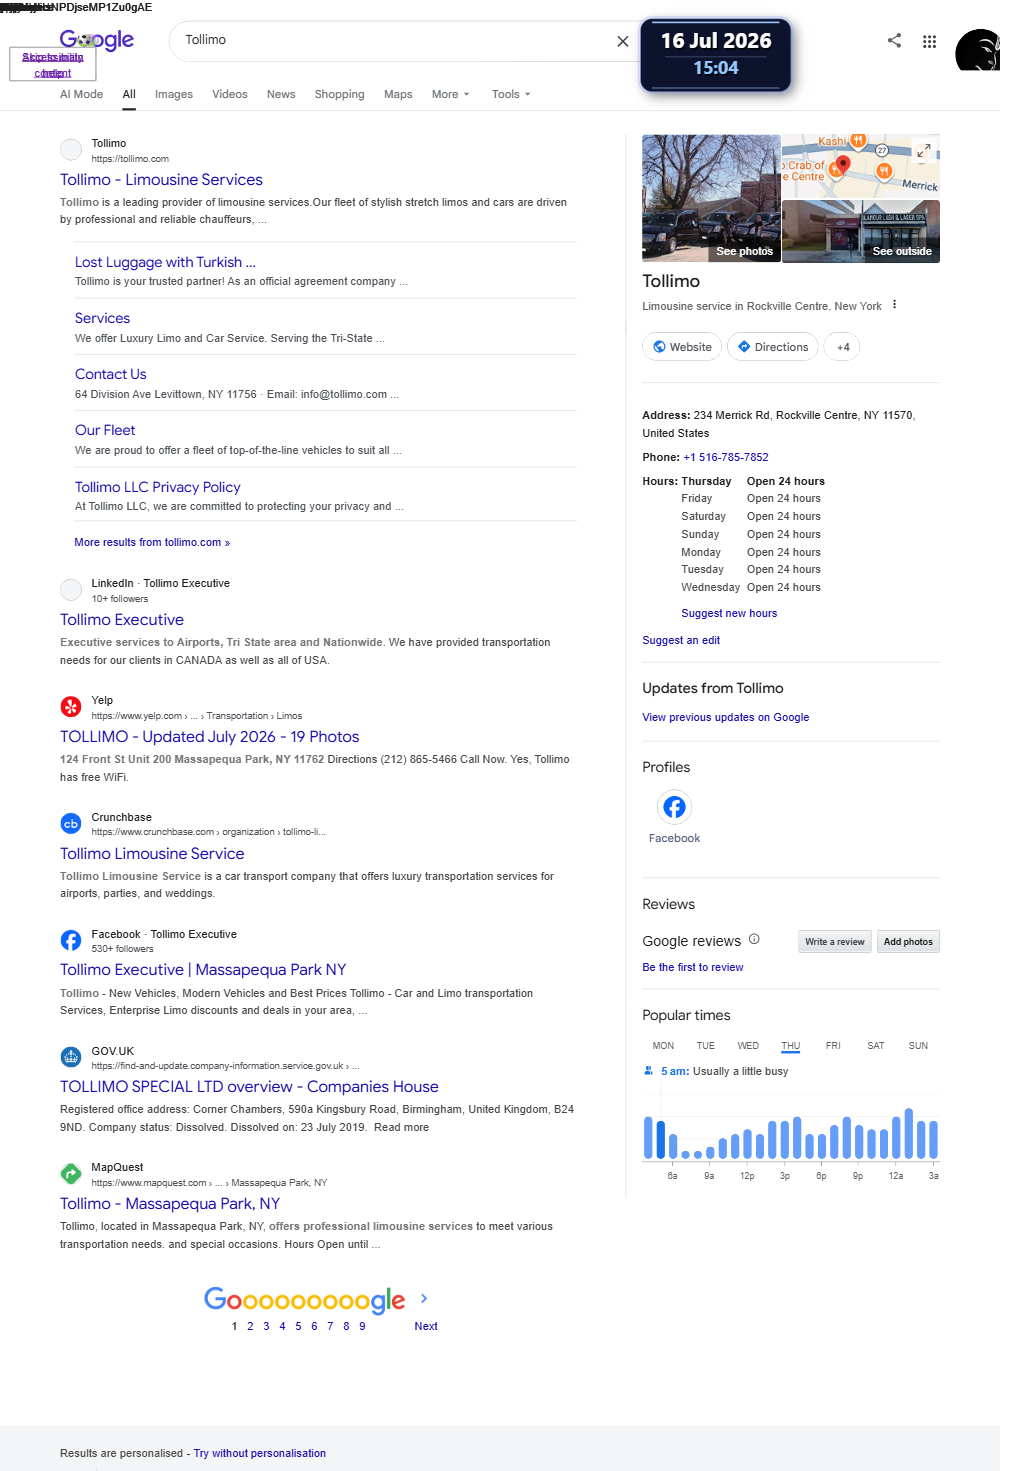The height and width of the screenshot is (1471, 1012).
Task: Expand the map with the arrows icon
Action: coord(924,150)
